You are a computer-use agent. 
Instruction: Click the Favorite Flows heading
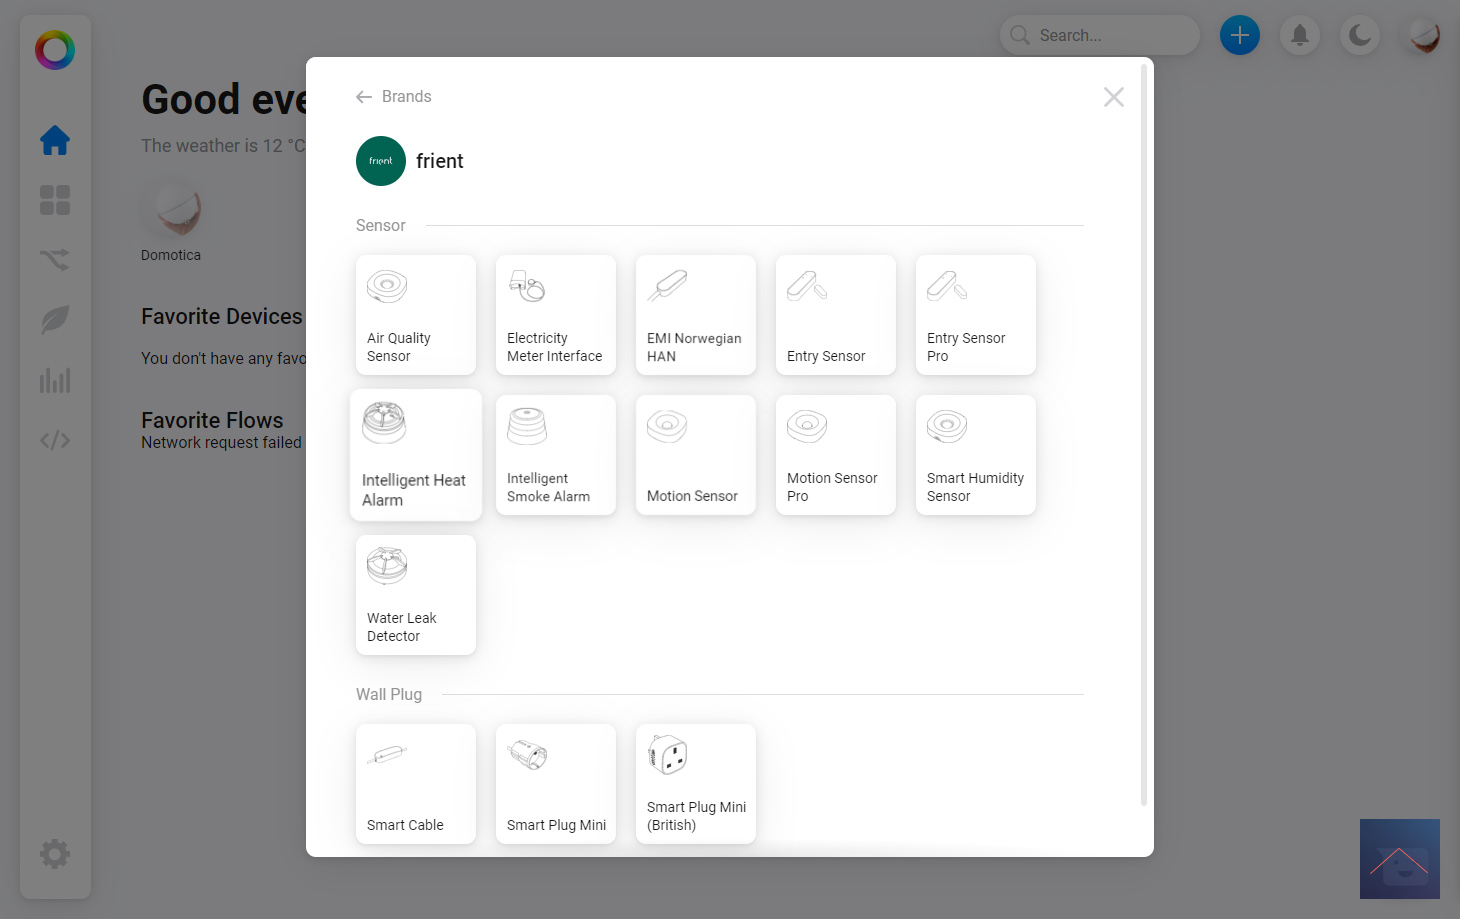coord(212,420)
